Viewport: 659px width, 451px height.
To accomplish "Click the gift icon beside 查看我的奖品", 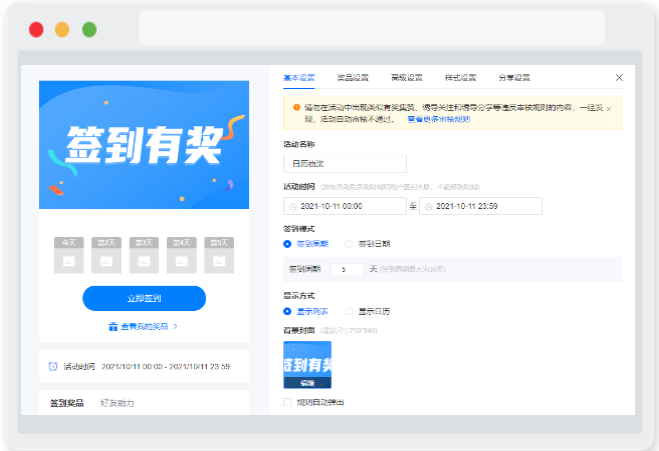I will coord(113,327).
